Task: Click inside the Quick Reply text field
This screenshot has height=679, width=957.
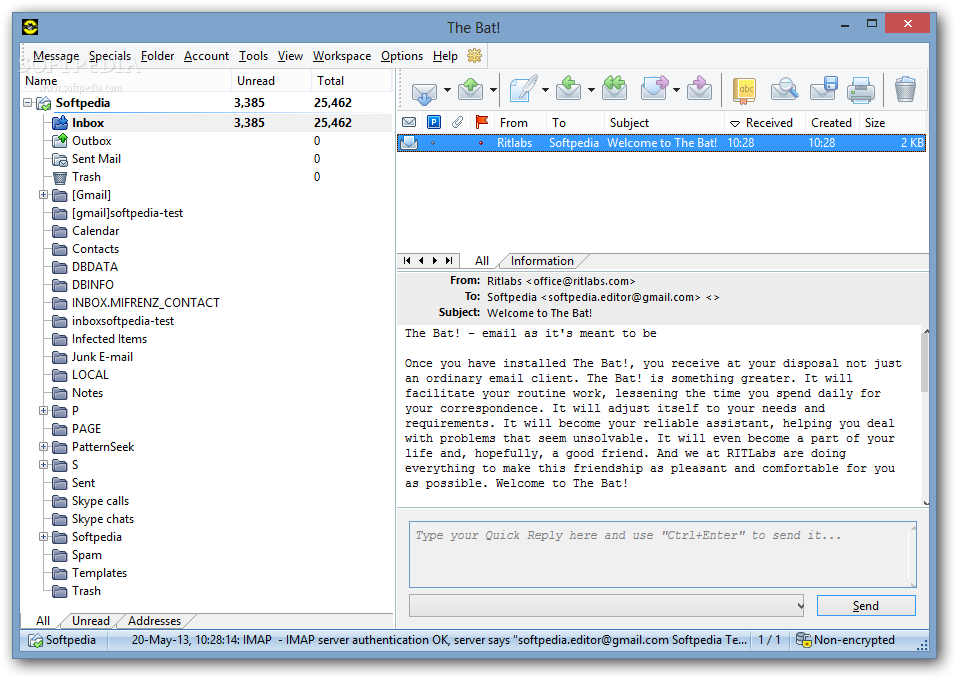Action: (660, 553)
